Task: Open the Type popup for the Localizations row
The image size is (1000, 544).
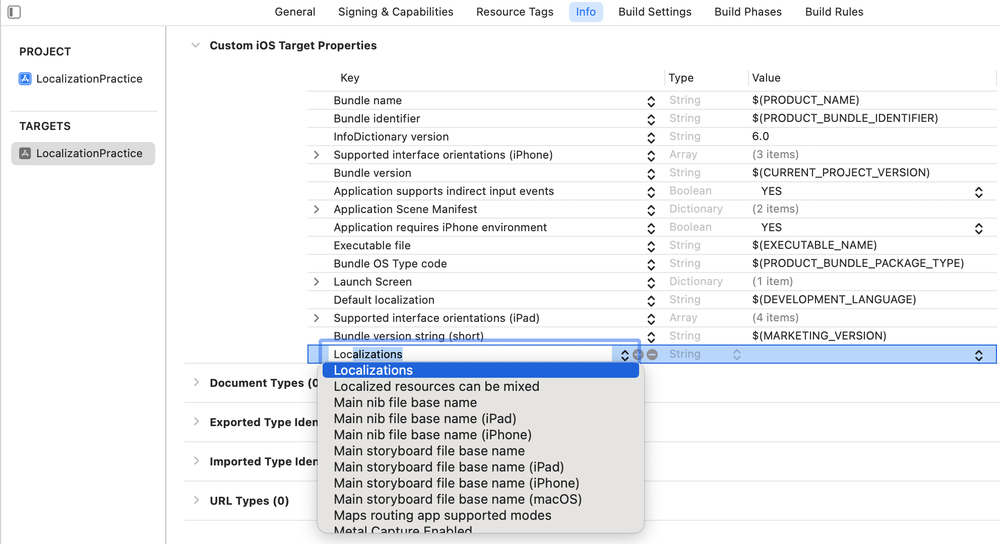Action: [x=736, y=355]
